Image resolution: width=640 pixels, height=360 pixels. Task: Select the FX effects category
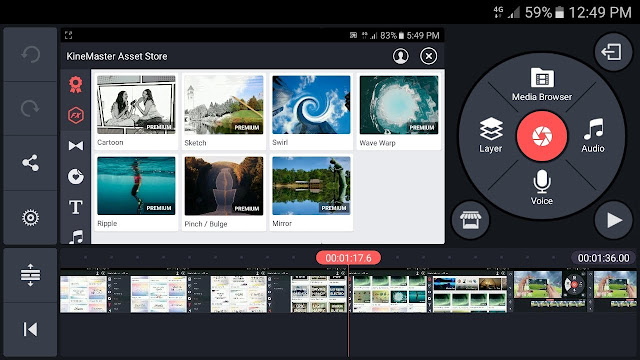[76, 116]
